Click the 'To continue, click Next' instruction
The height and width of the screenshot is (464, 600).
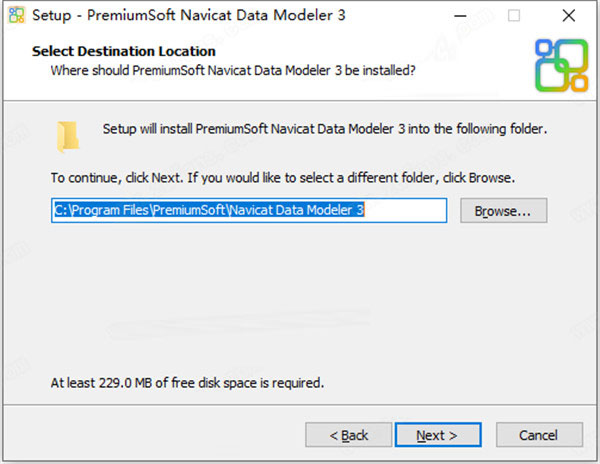click(282, 178)
